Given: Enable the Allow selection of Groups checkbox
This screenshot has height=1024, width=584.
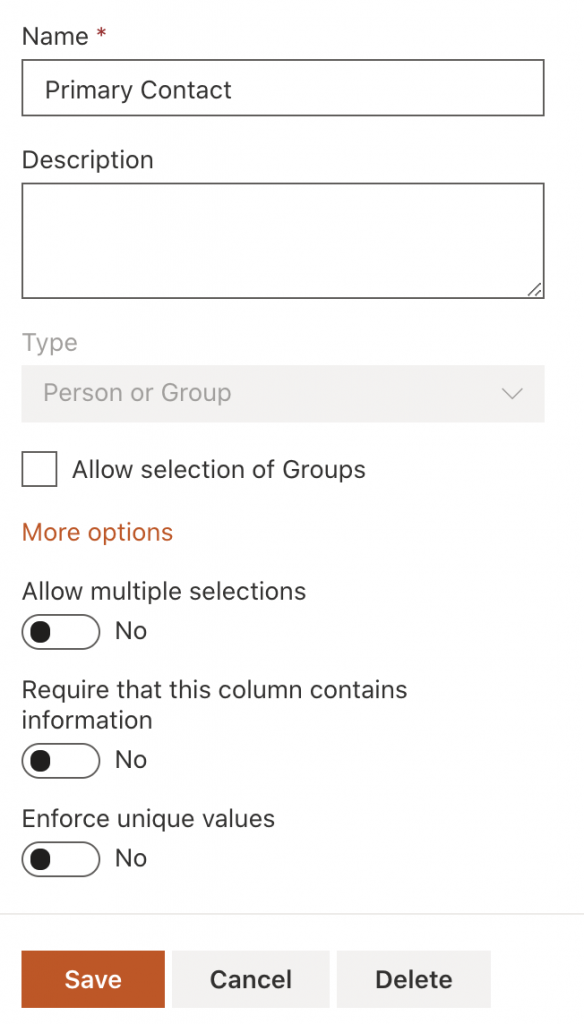Looking at the screenshot, I should coord(38,469).
